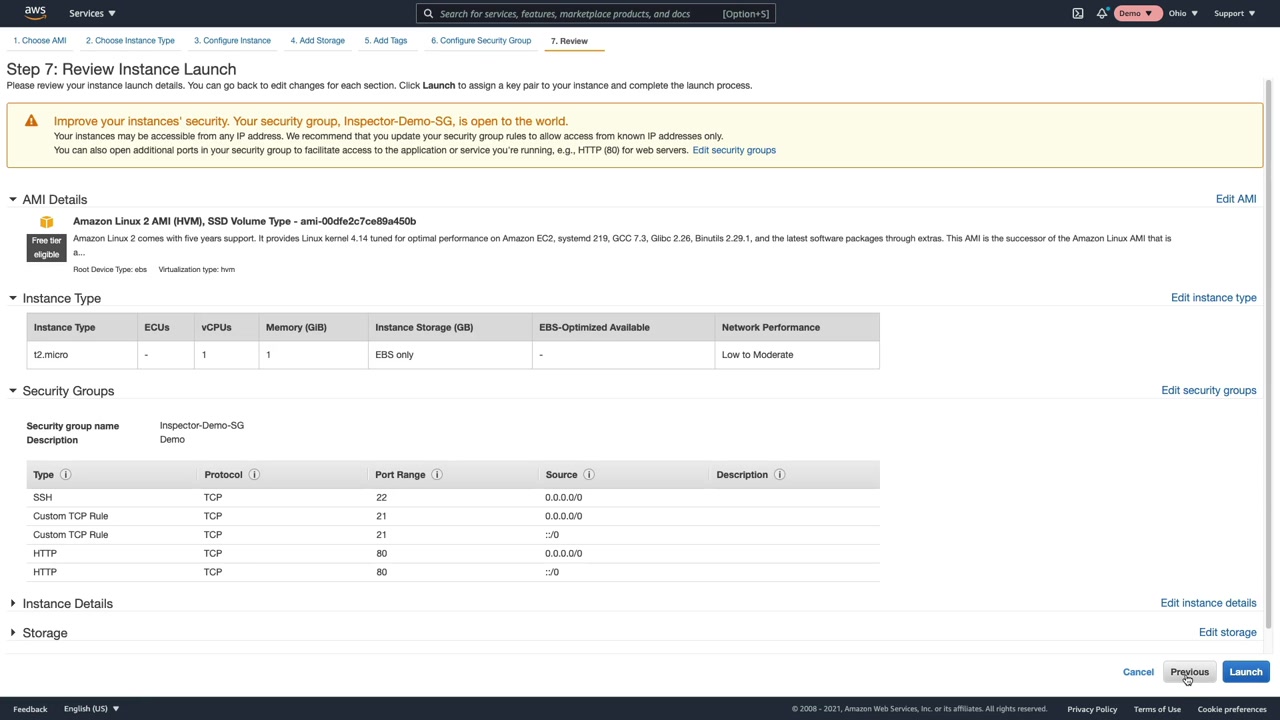Image resolution: width=1280 pixels, height=720 pixels.
Task: Open the English (US) language selector
Action: point(91,709)
